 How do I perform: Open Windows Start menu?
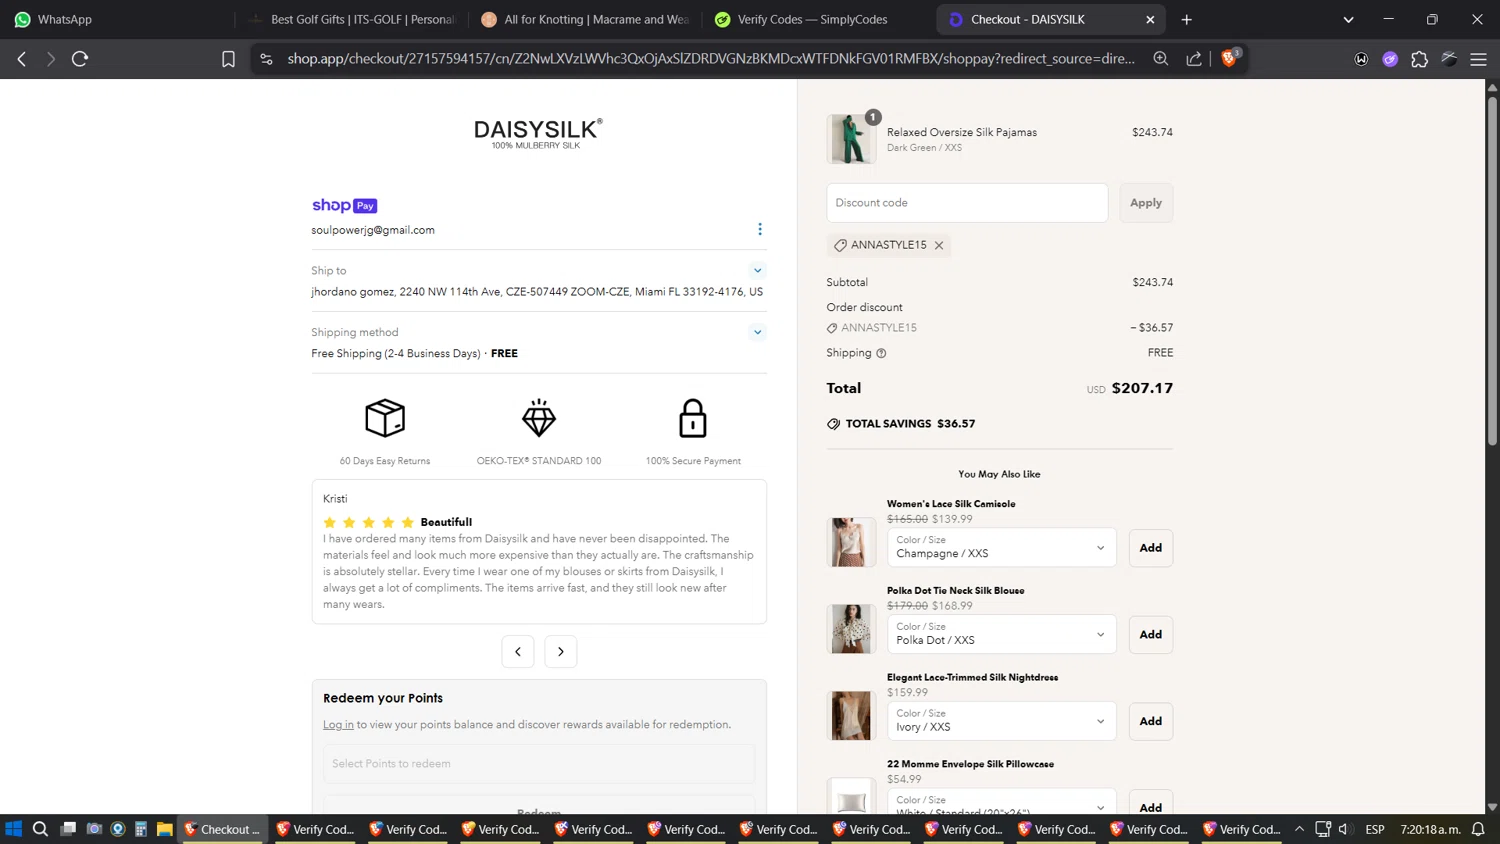click(x=13, y=829)
